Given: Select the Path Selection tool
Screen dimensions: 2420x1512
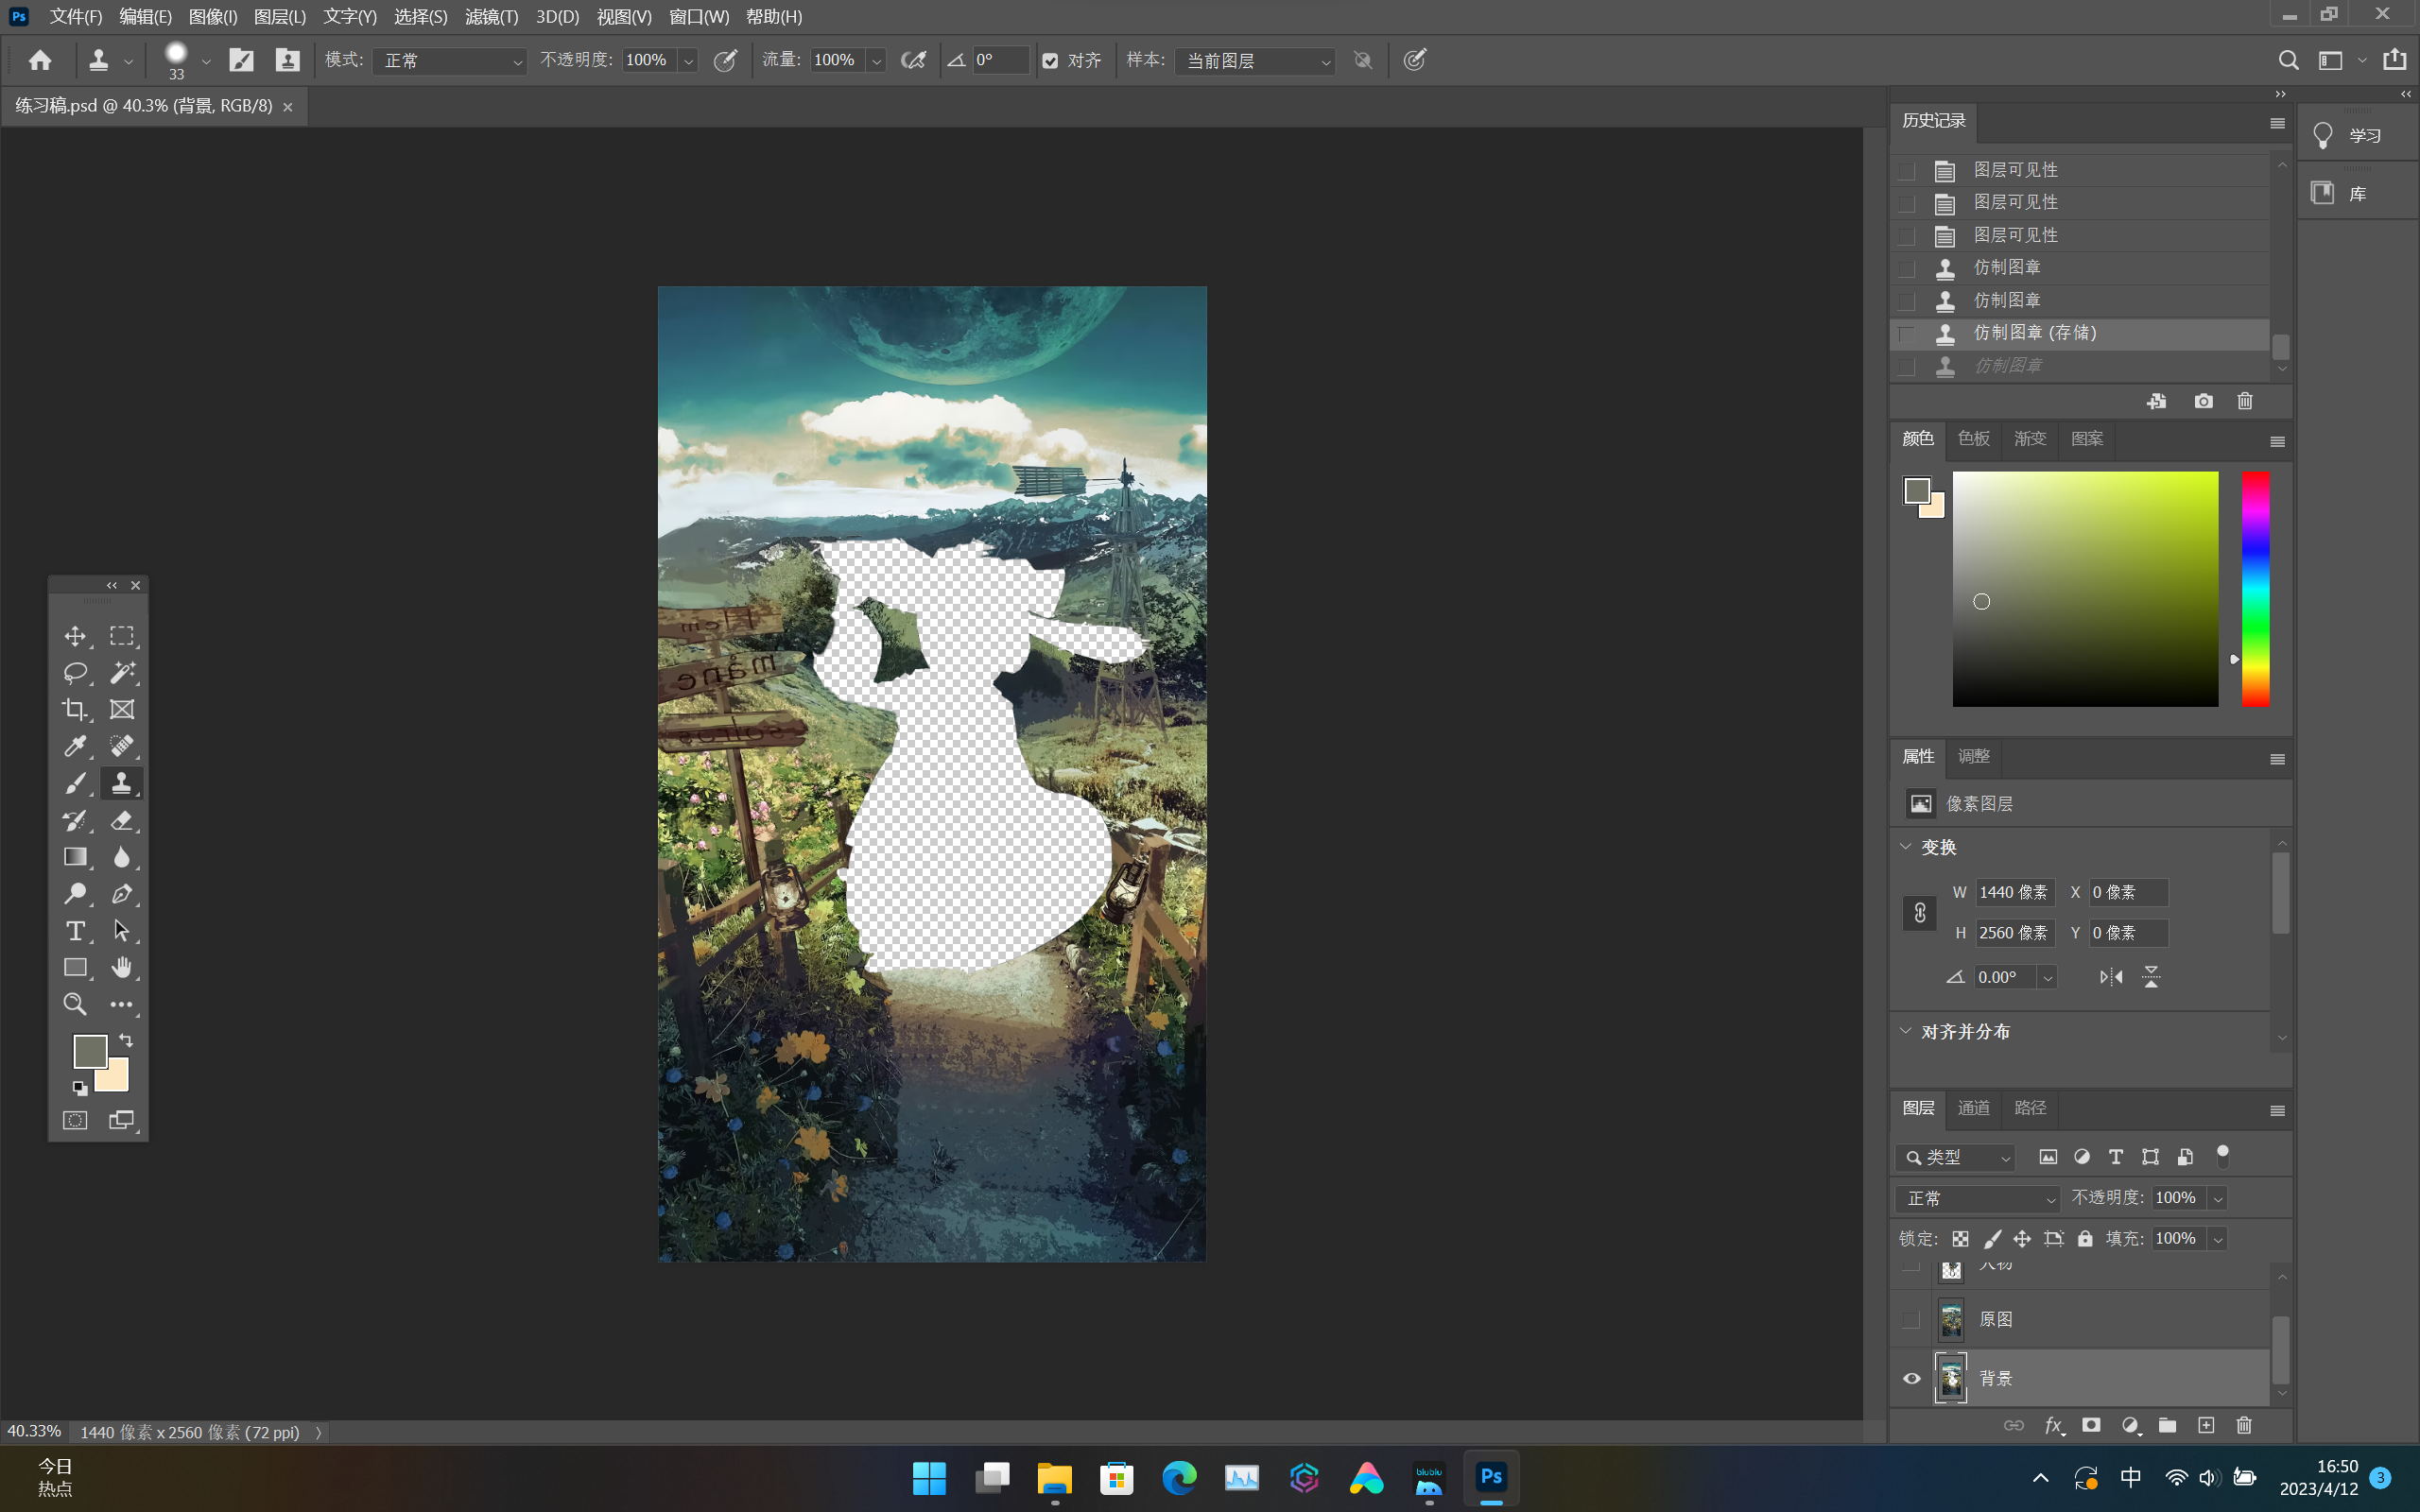Looking at the screenshot, I should click(122, 931).
